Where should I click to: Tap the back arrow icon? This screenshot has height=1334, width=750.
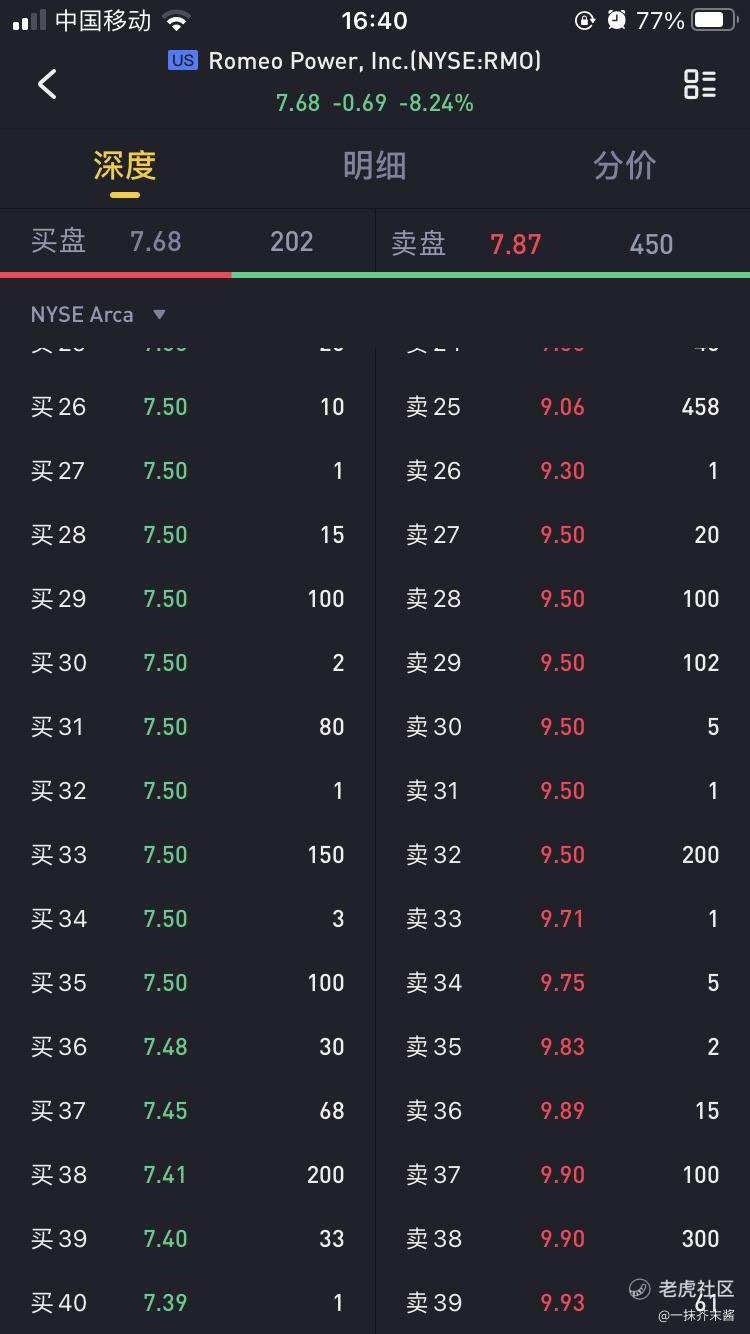tap(47, 84)
